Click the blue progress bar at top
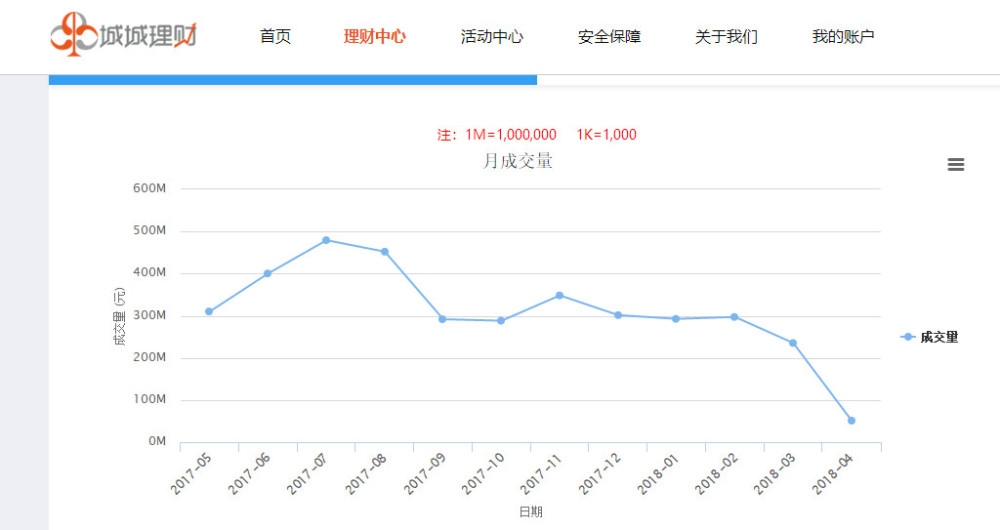The width and height of the screenshot is (1000, 530). 292,80
